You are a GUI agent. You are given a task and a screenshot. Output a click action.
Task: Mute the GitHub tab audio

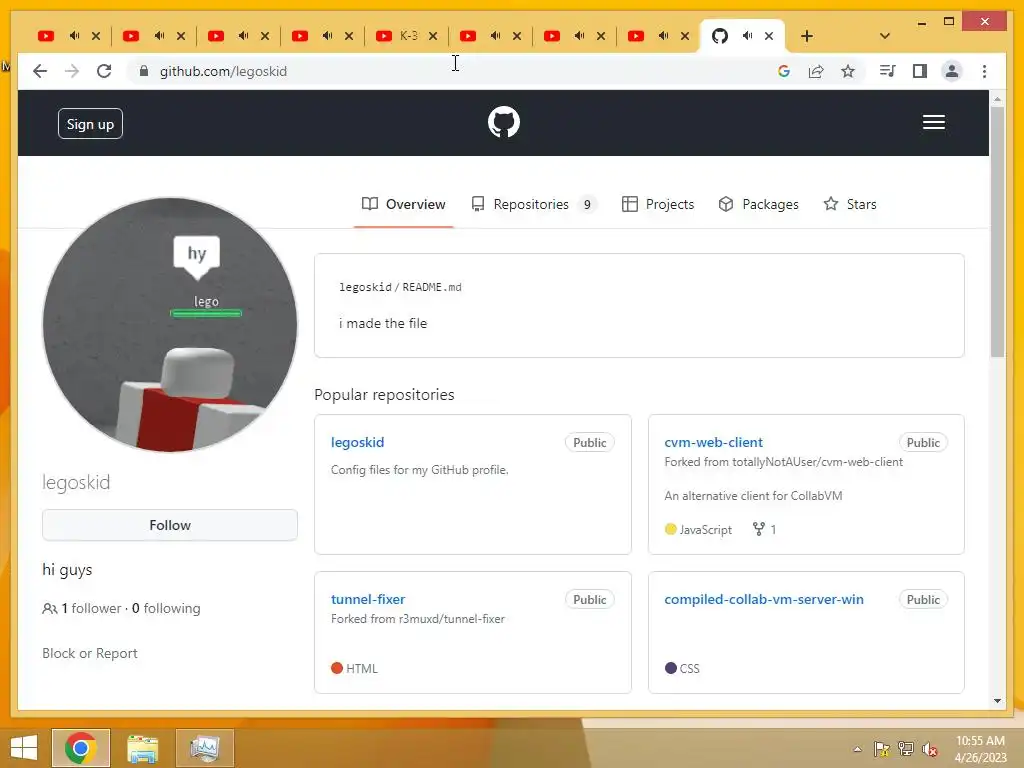(747, 36)
